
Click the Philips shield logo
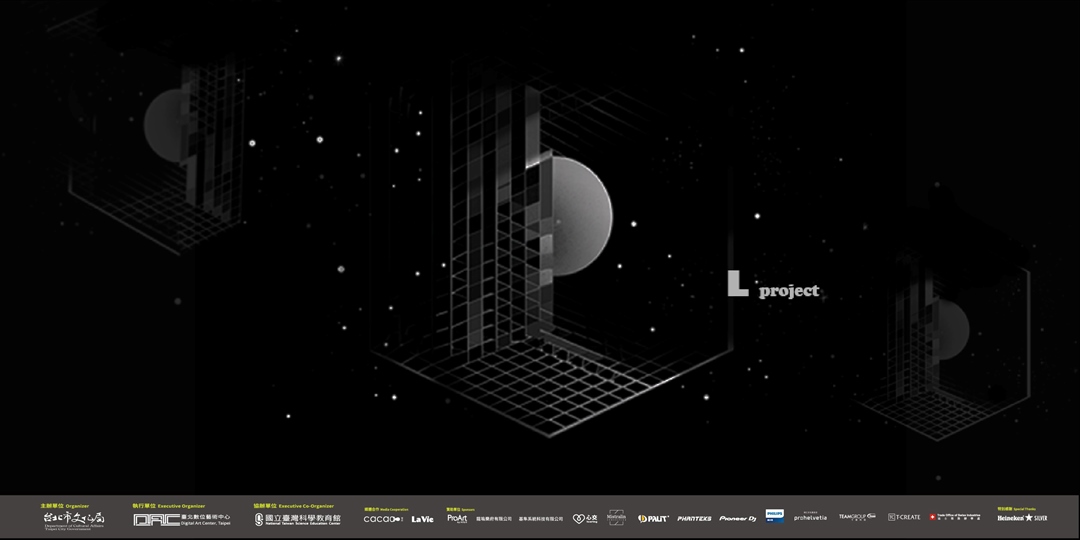click(x=774, y=516)
